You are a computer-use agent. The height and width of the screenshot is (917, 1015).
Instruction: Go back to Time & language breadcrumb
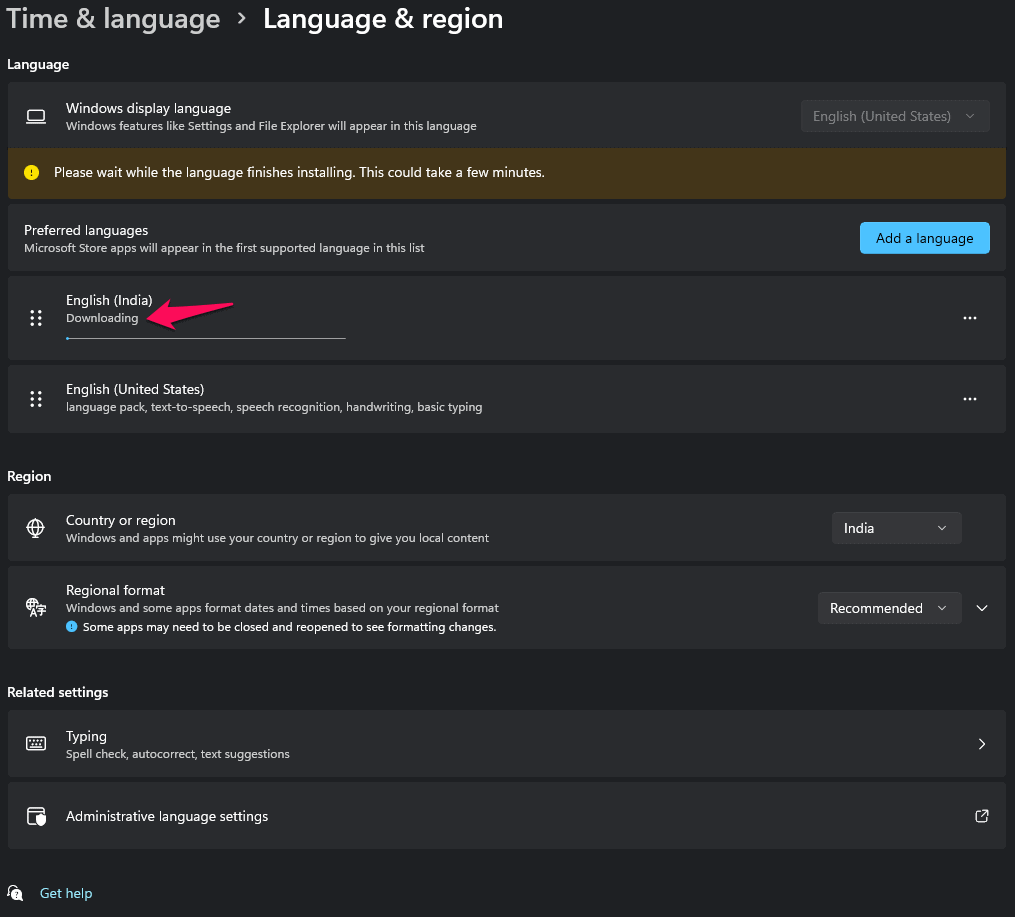pyautogui.click(x=113, y=19)
